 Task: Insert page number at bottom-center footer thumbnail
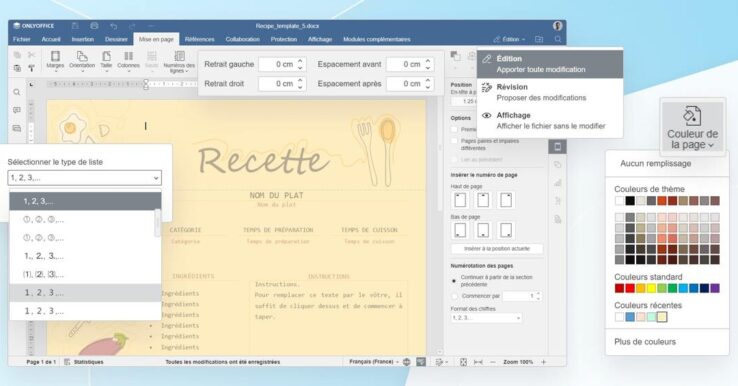(483, 231)
